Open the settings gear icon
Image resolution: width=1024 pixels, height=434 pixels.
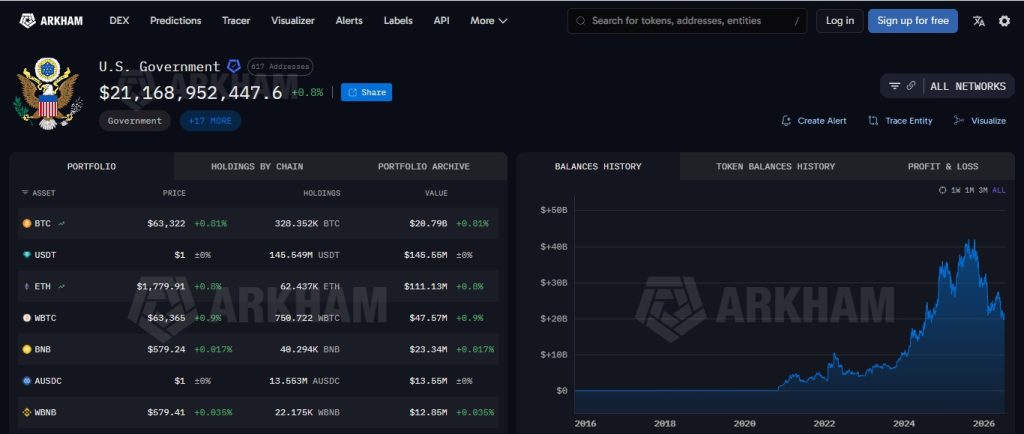1004,21
